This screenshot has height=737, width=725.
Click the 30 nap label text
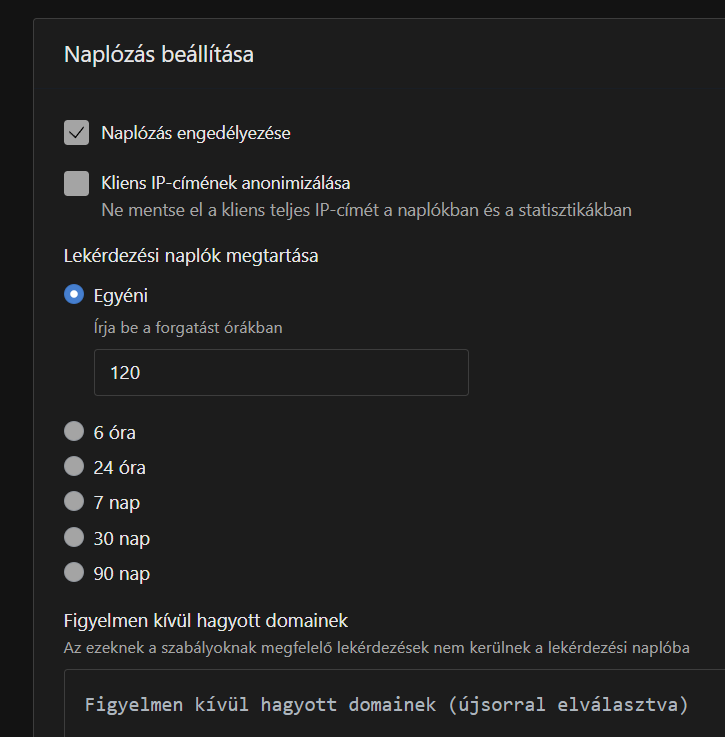point(122,539)
